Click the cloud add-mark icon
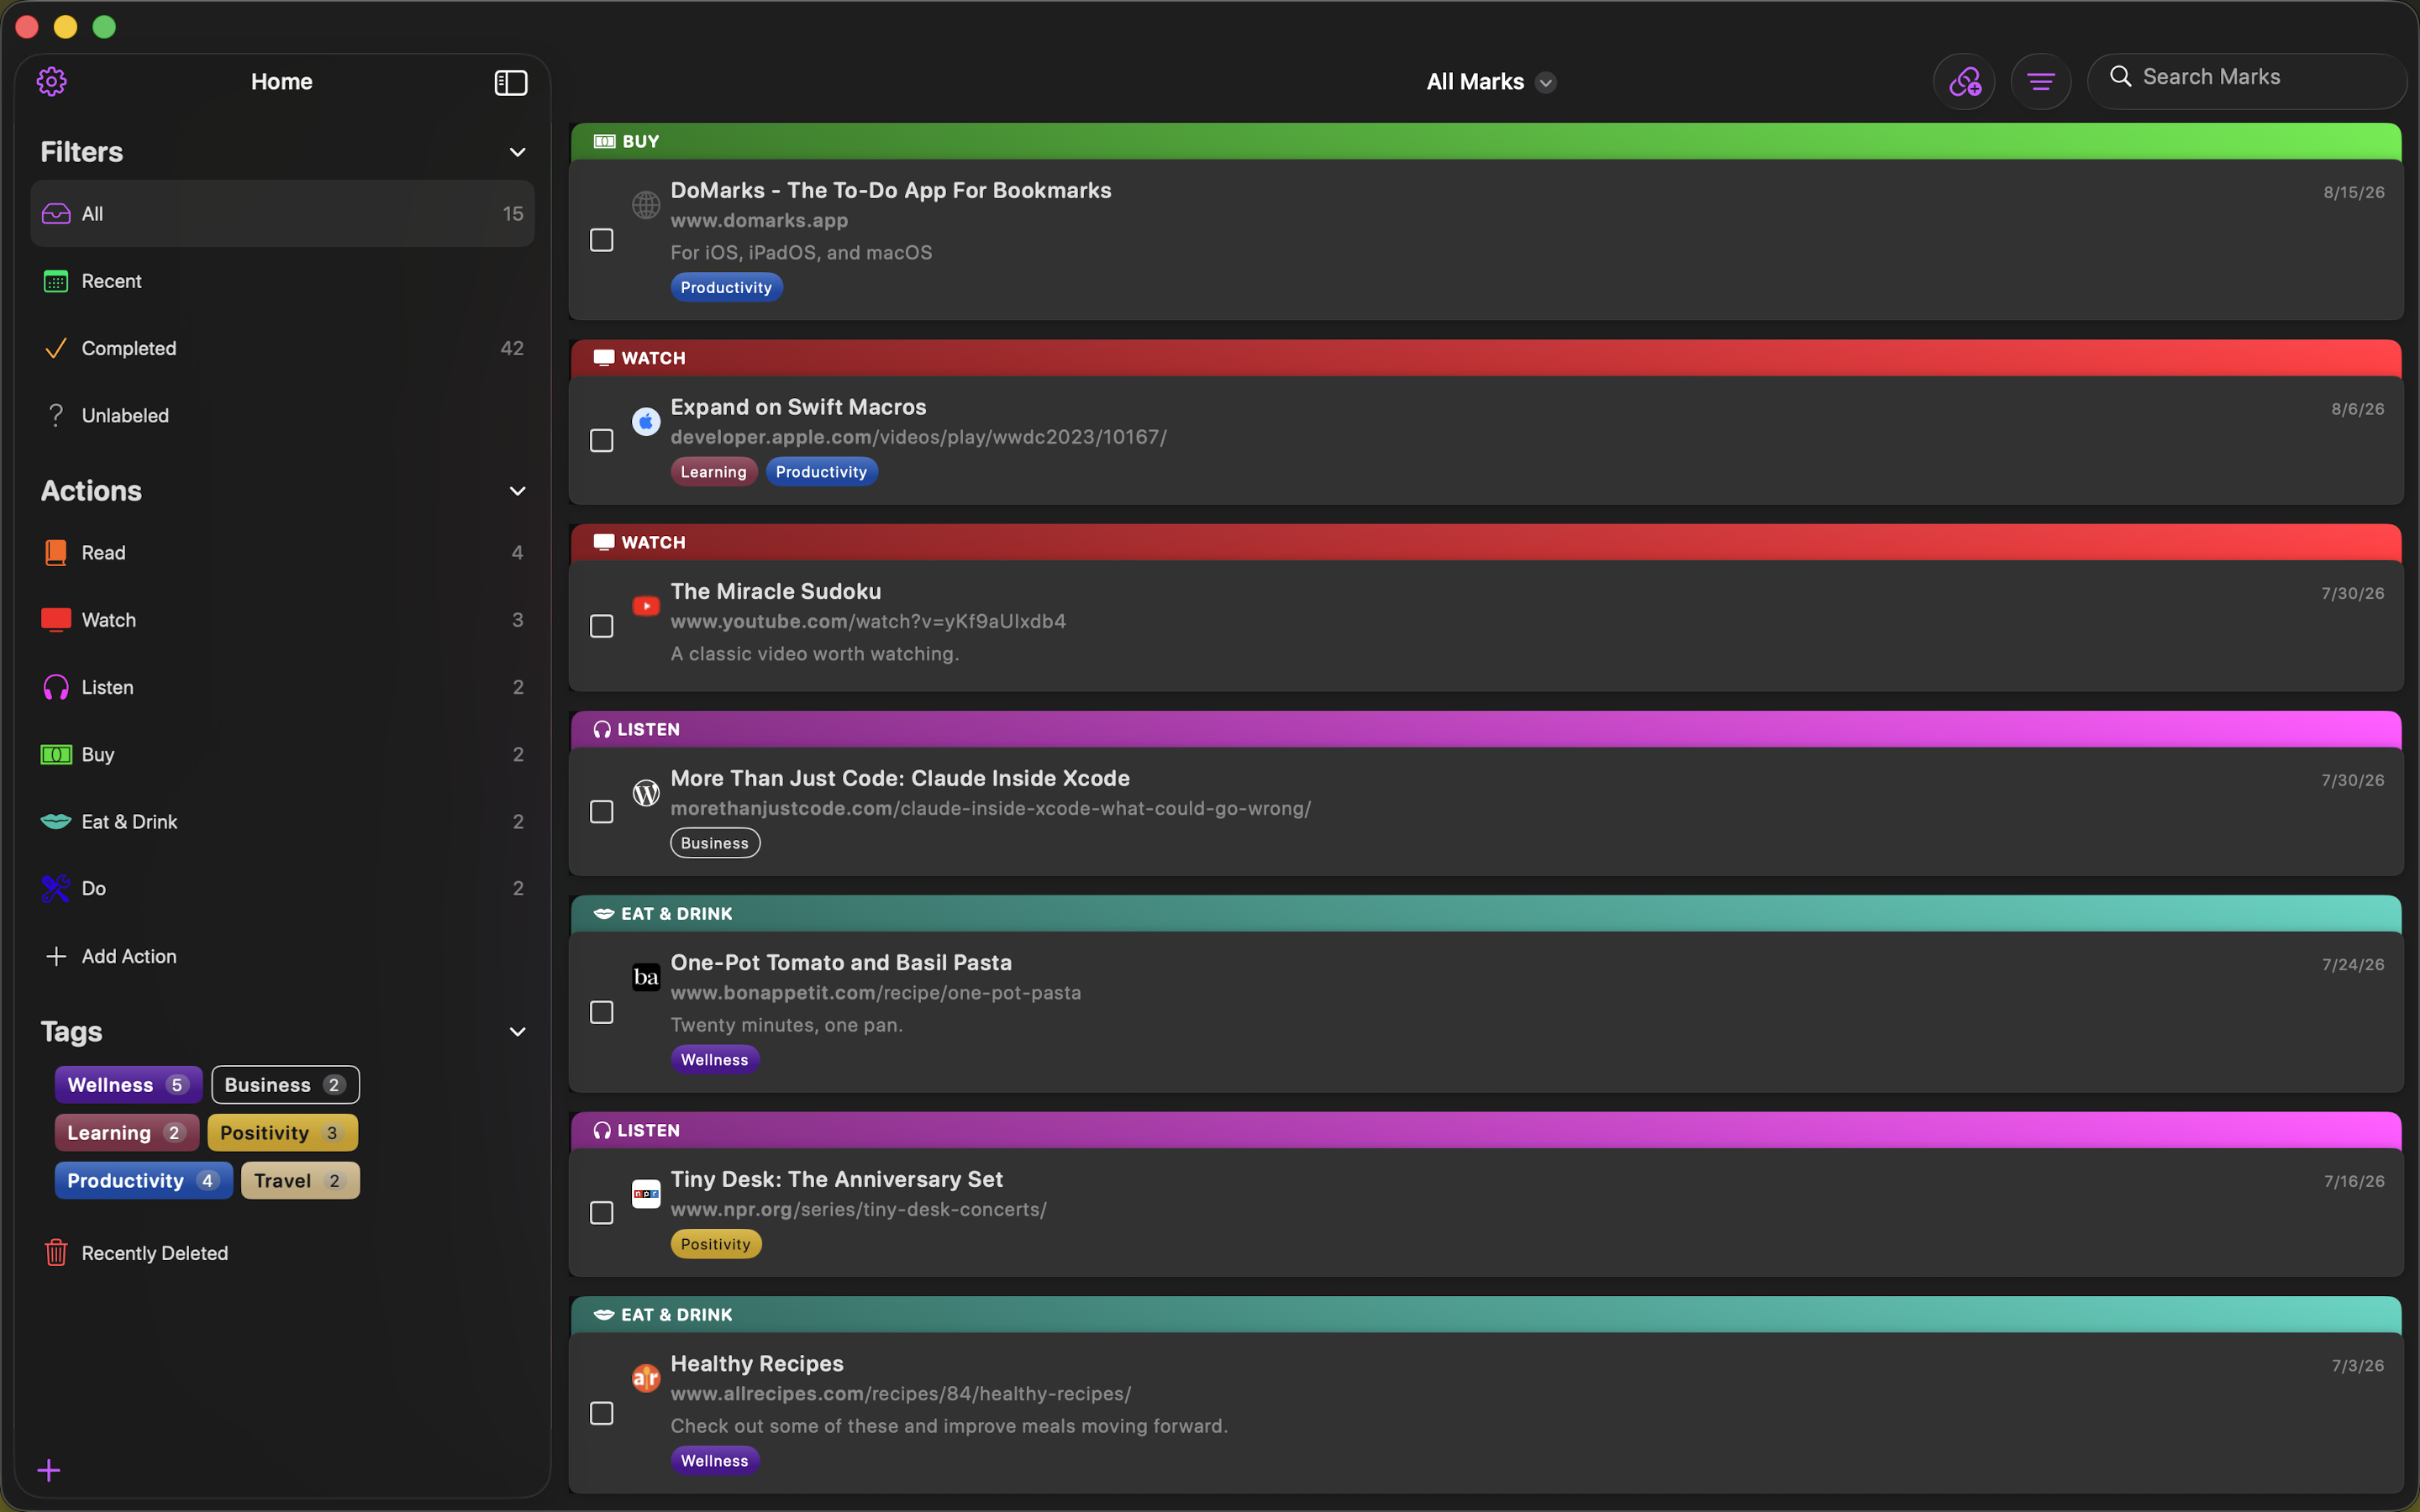The width and height of the screenshot is (2420, 1512). point(1964,81)
